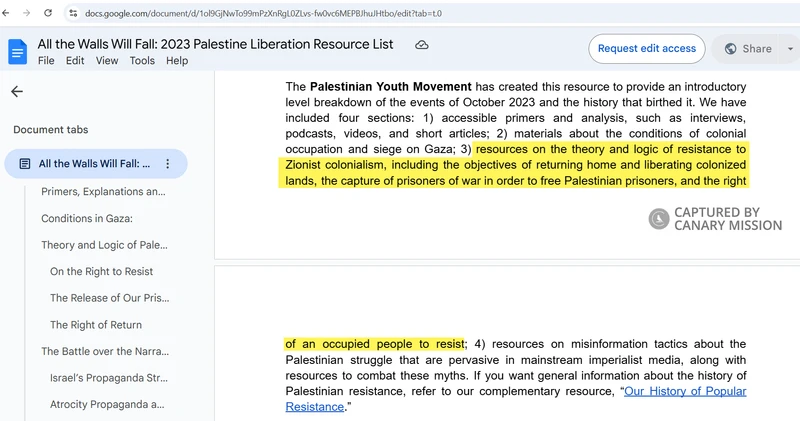Reload the page with refresh icon

pos(48,13)
